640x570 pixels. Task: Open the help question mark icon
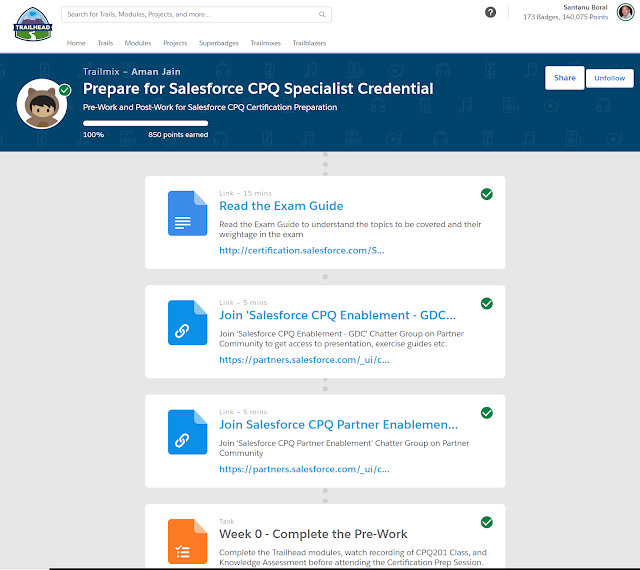pos(490,12)
